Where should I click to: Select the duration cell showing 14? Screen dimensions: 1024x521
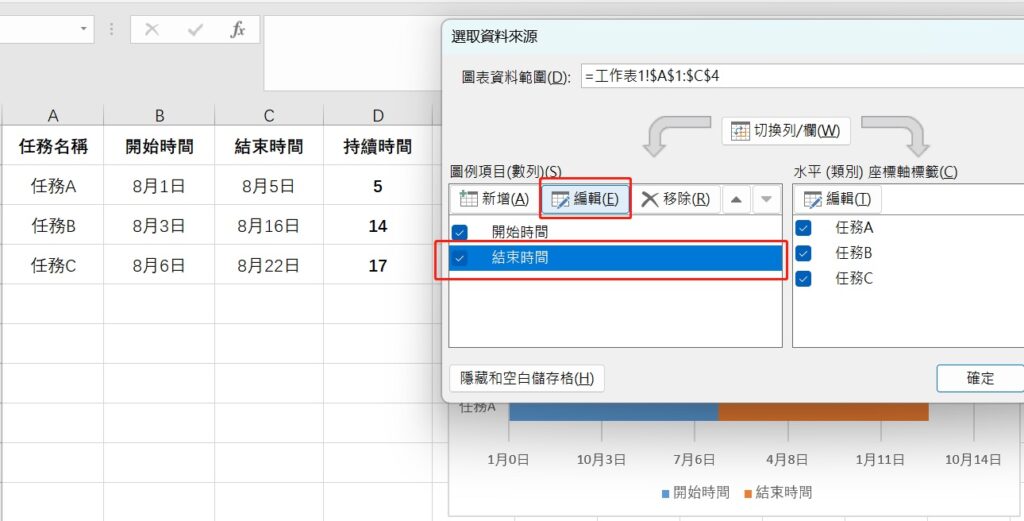pyautogui.click(x=378, y=226)
